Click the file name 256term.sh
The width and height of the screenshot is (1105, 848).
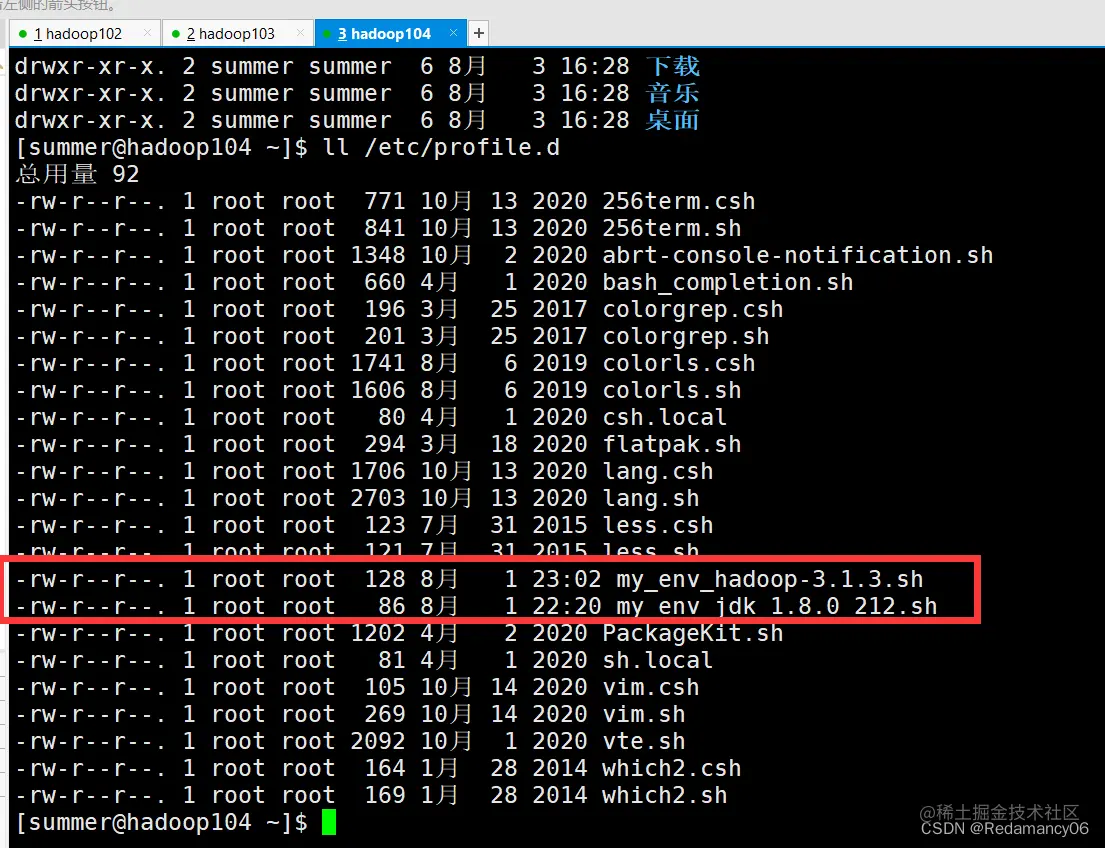672,228
